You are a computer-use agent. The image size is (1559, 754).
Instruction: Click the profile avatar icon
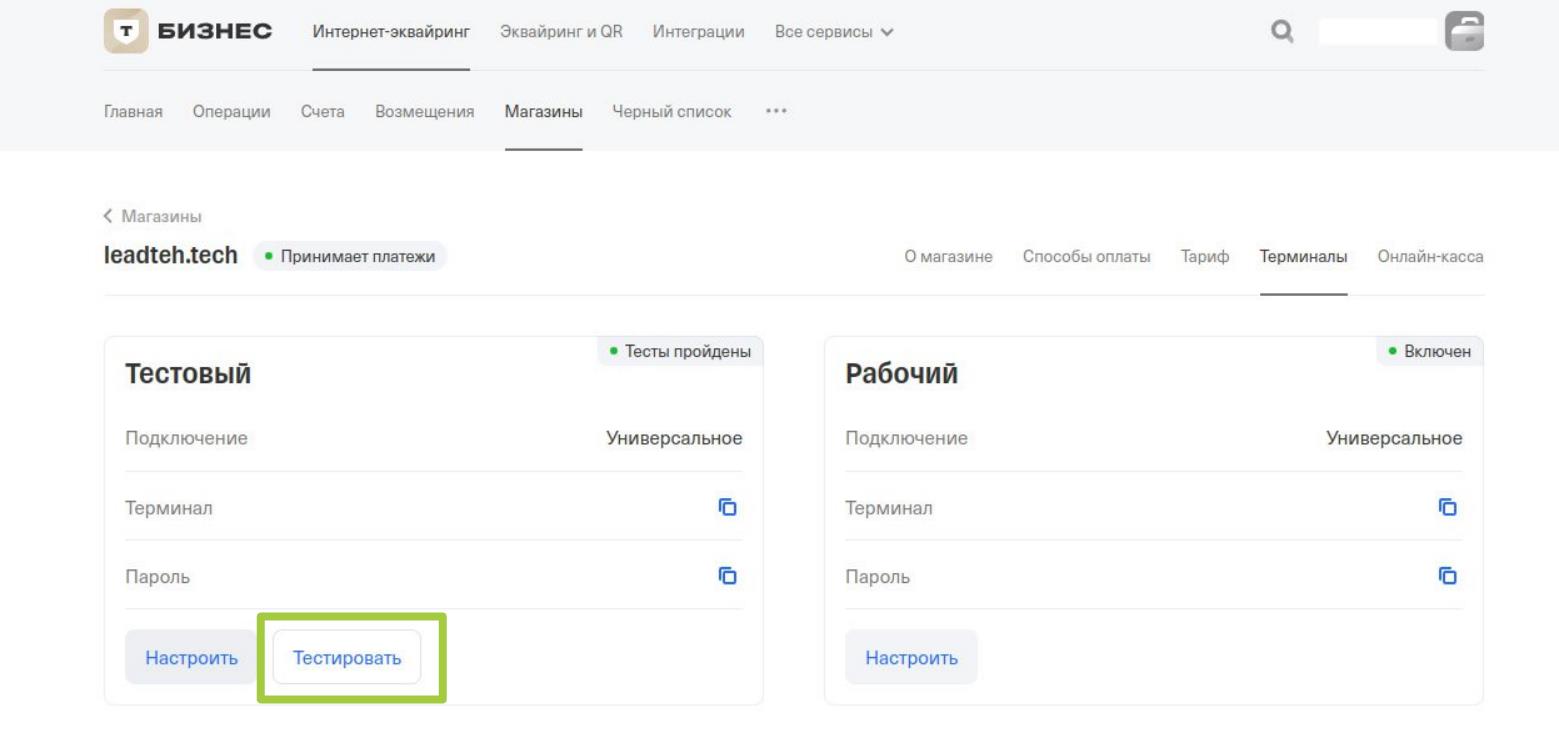pos(1467,33)
